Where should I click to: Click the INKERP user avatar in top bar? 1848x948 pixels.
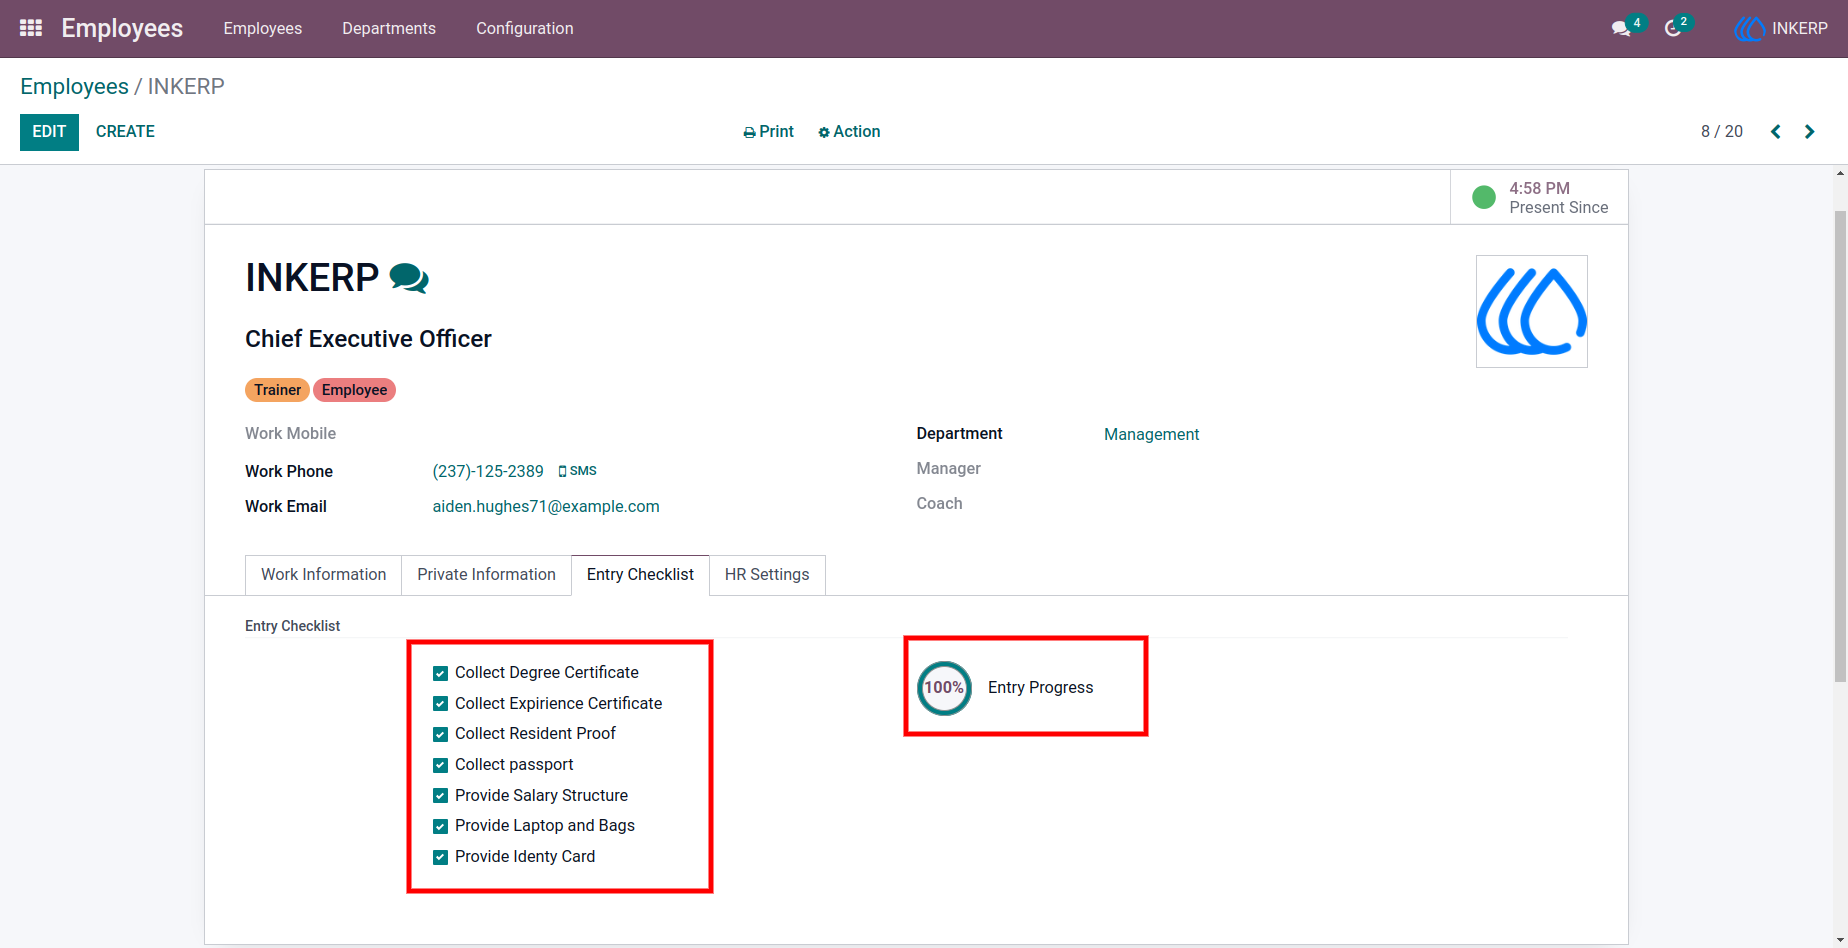tap(1749, 29)
